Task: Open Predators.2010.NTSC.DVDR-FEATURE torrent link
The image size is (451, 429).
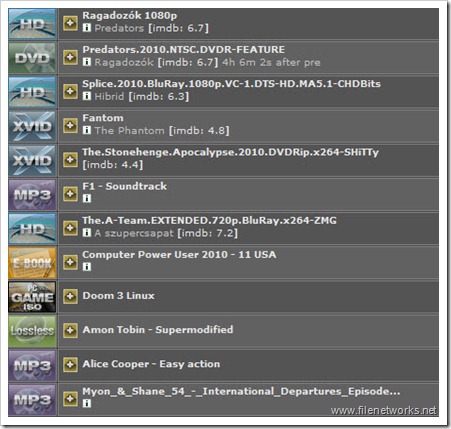Action: click(184, 50)
